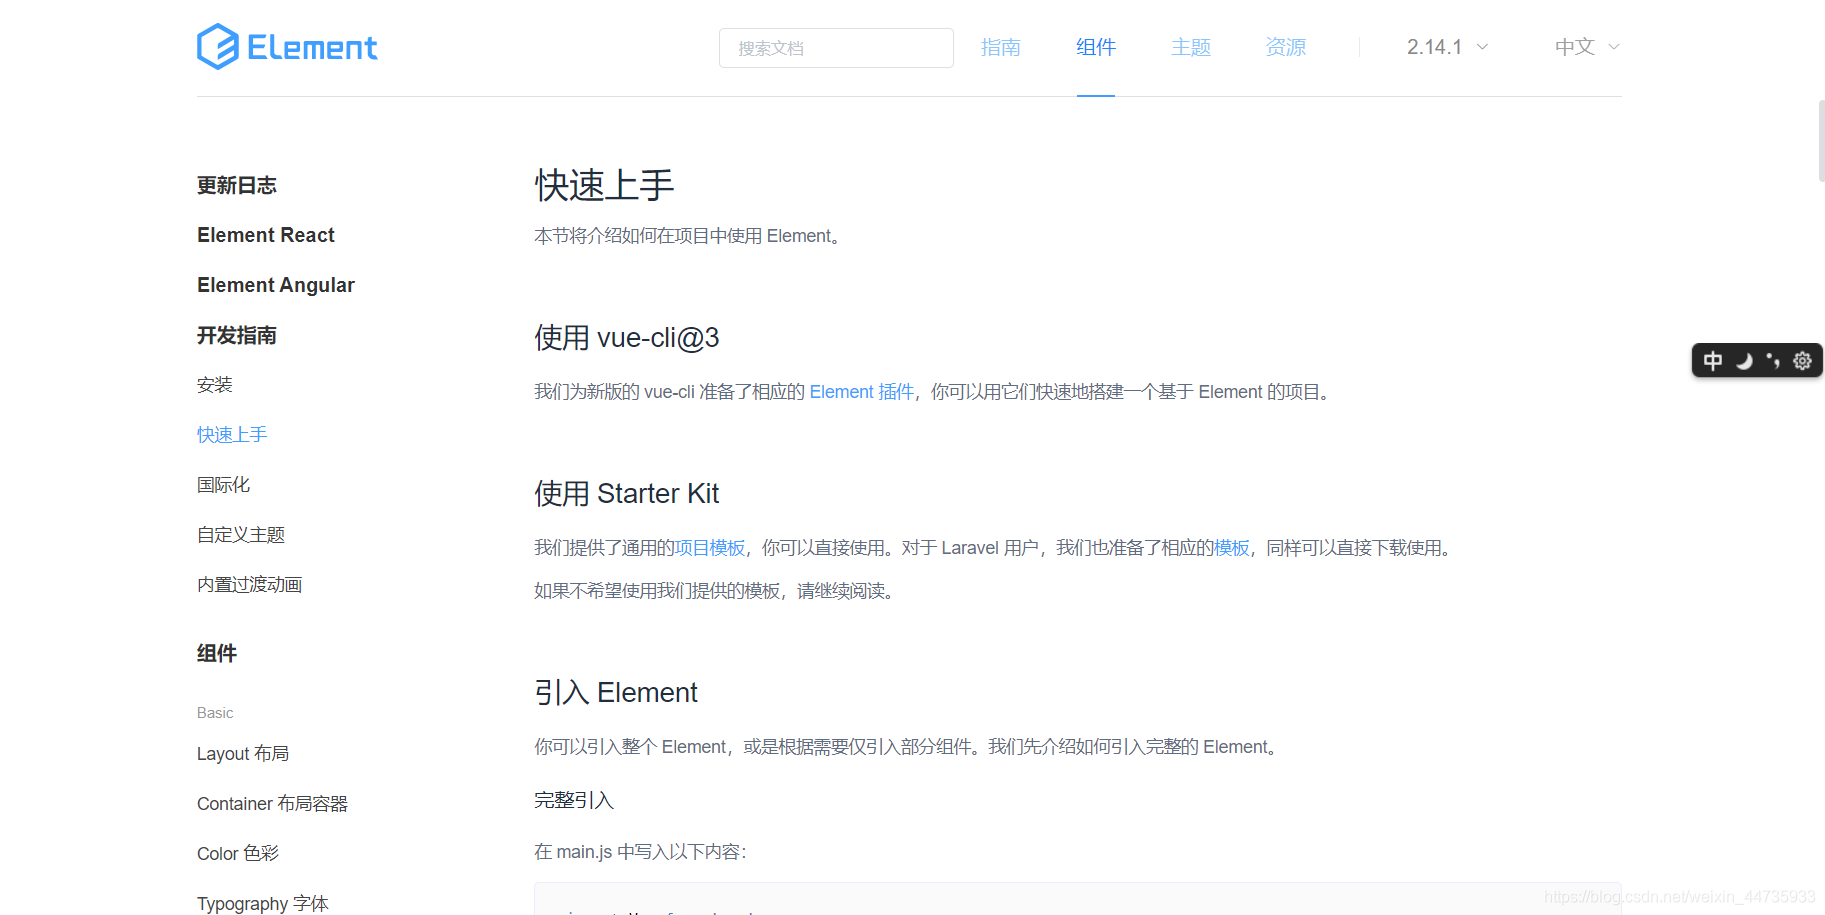Click the IME half-moon width icon
This screenshot has width=1825, height=915.
1744,361
